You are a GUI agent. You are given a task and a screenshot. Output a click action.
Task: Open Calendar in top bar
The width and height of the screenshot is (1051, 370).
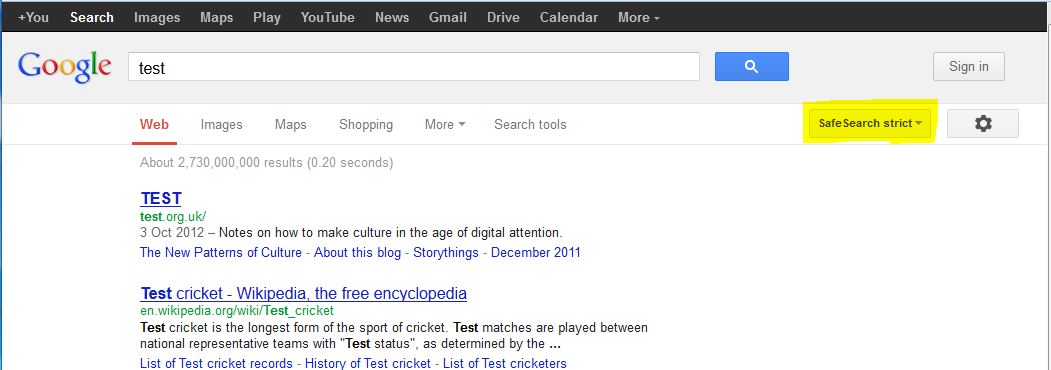(x=569, y=17)
